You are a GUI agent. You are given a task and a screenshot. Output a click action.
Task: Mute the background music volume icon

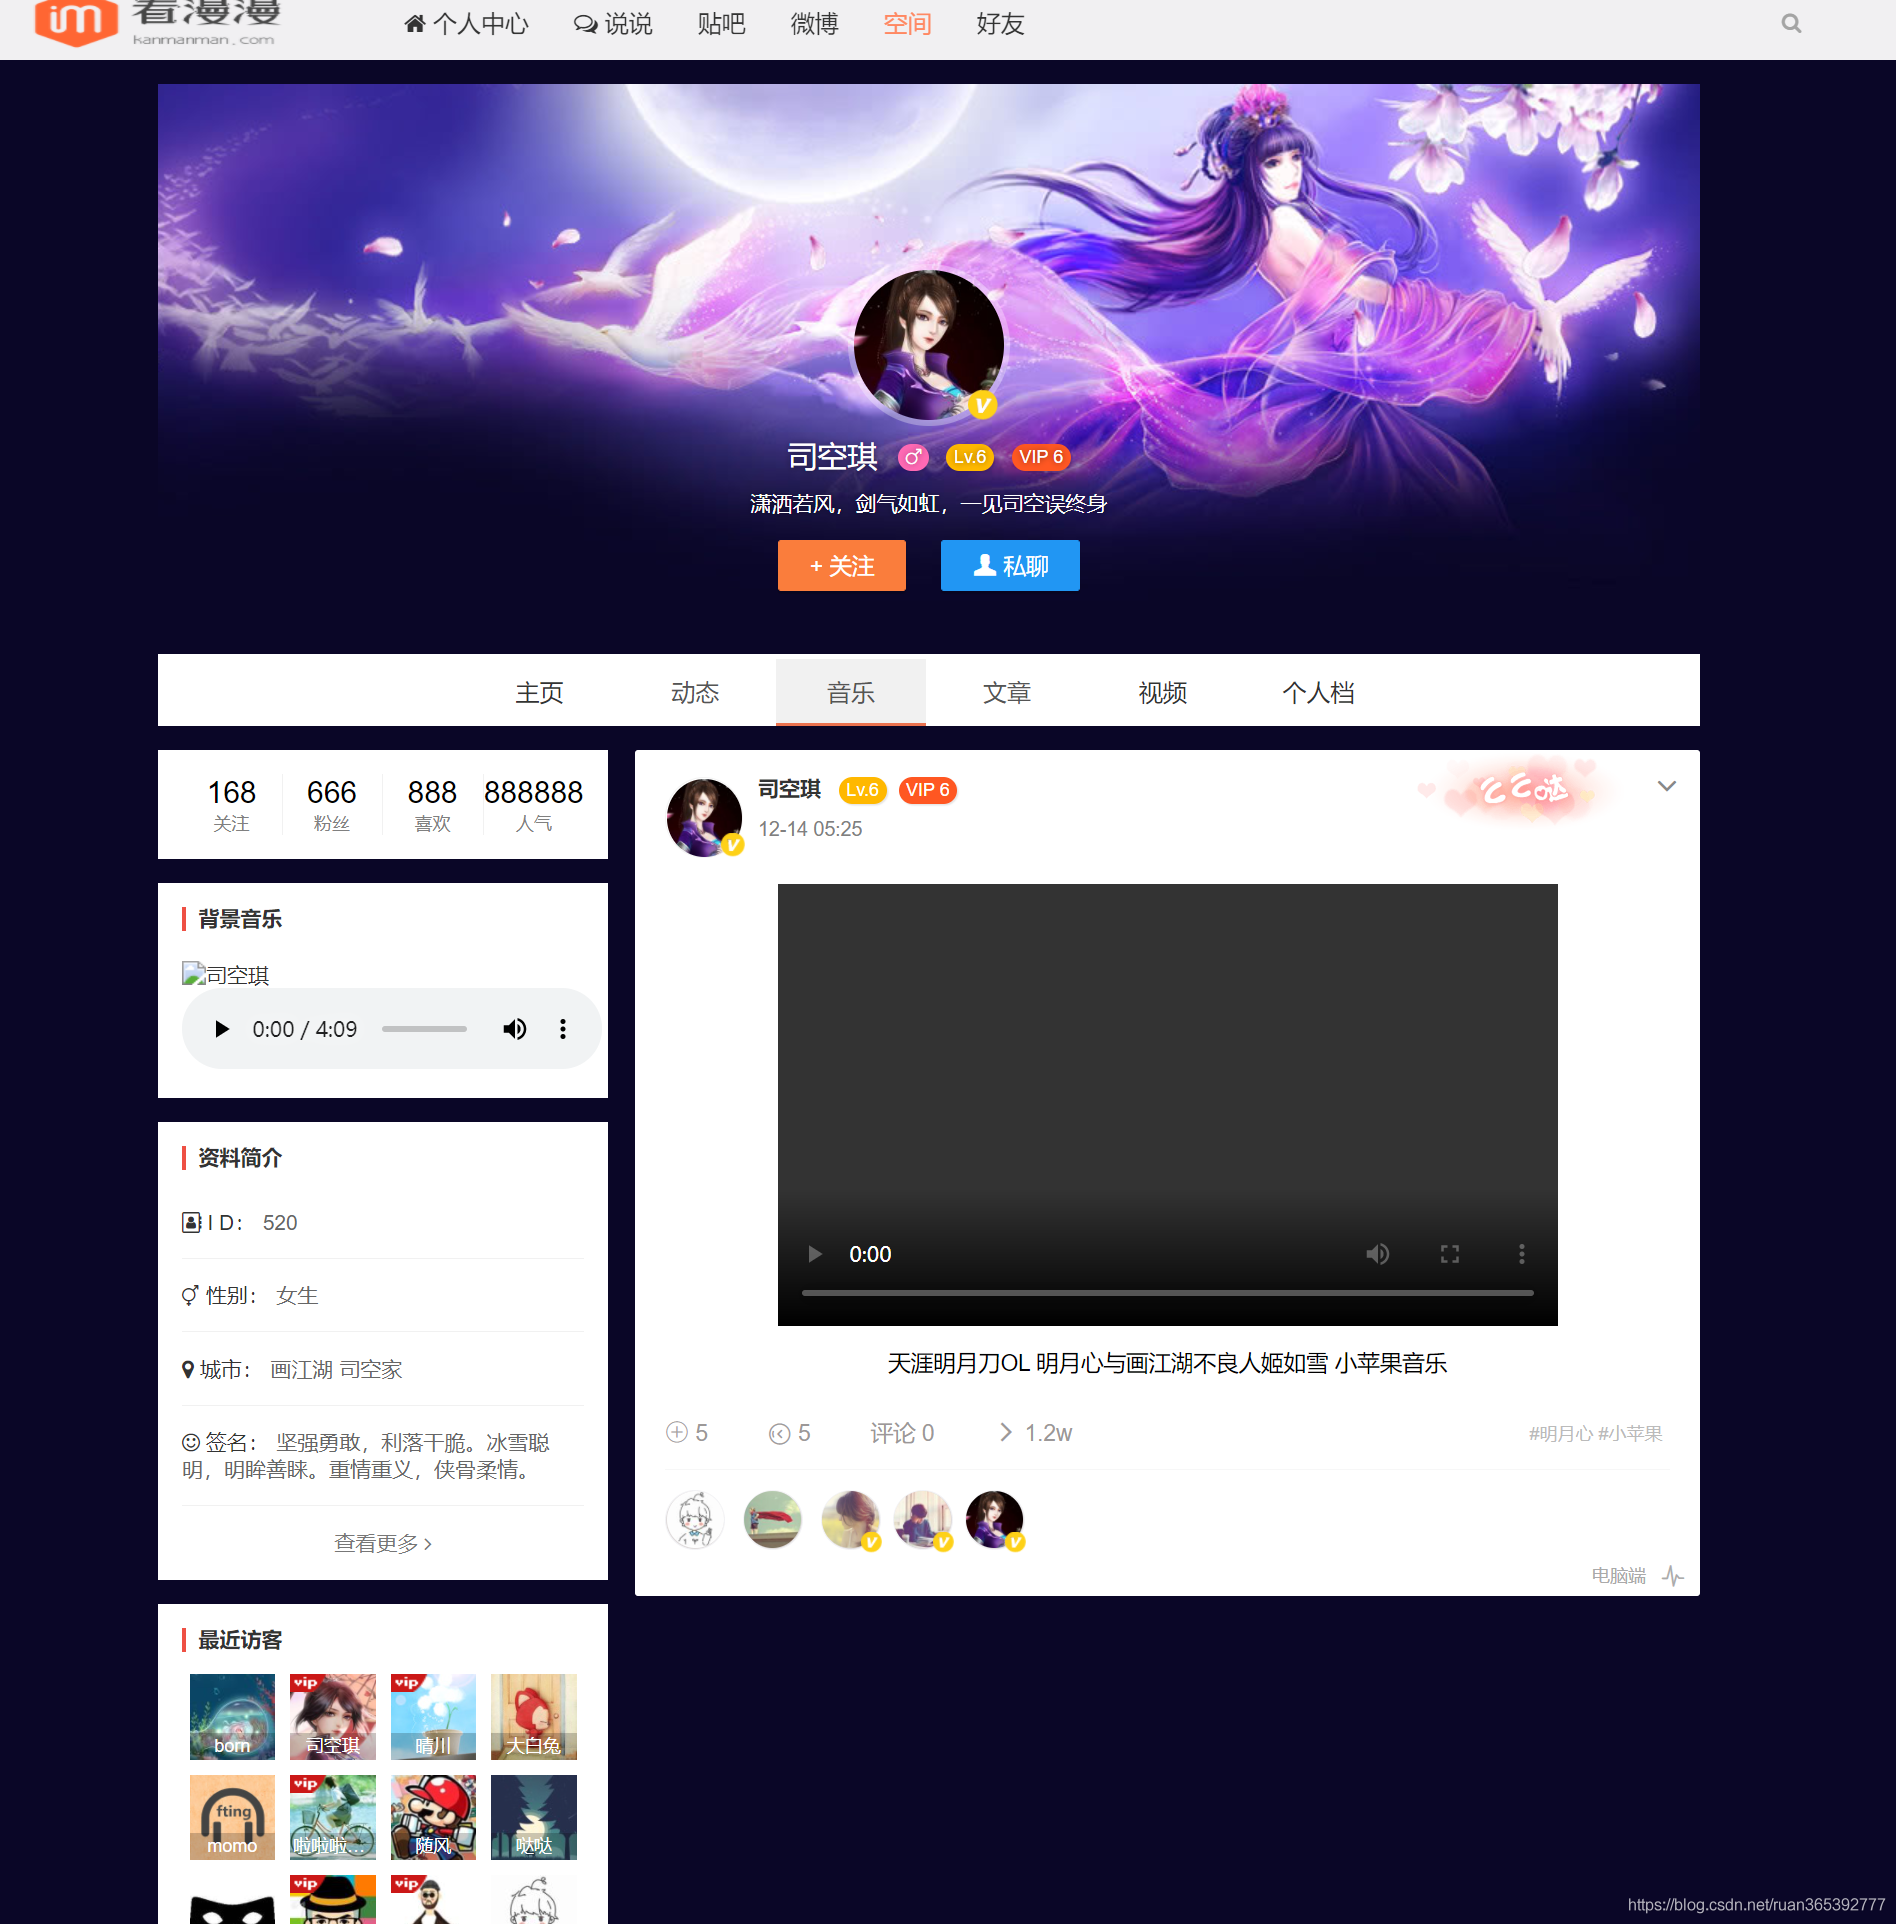(514, 1029)
